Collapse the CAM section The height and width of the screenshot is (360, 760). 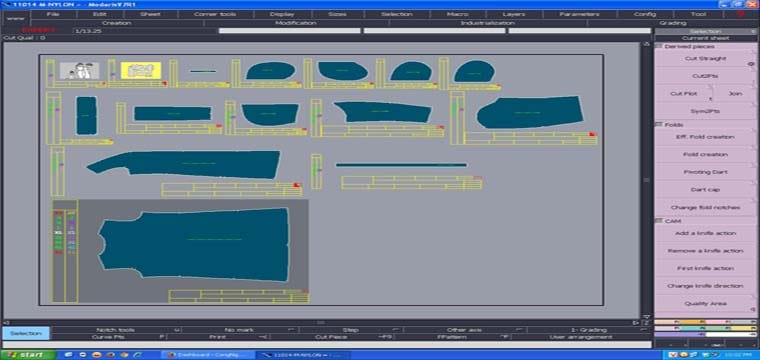pyautogui.click(x=659, y=221)
